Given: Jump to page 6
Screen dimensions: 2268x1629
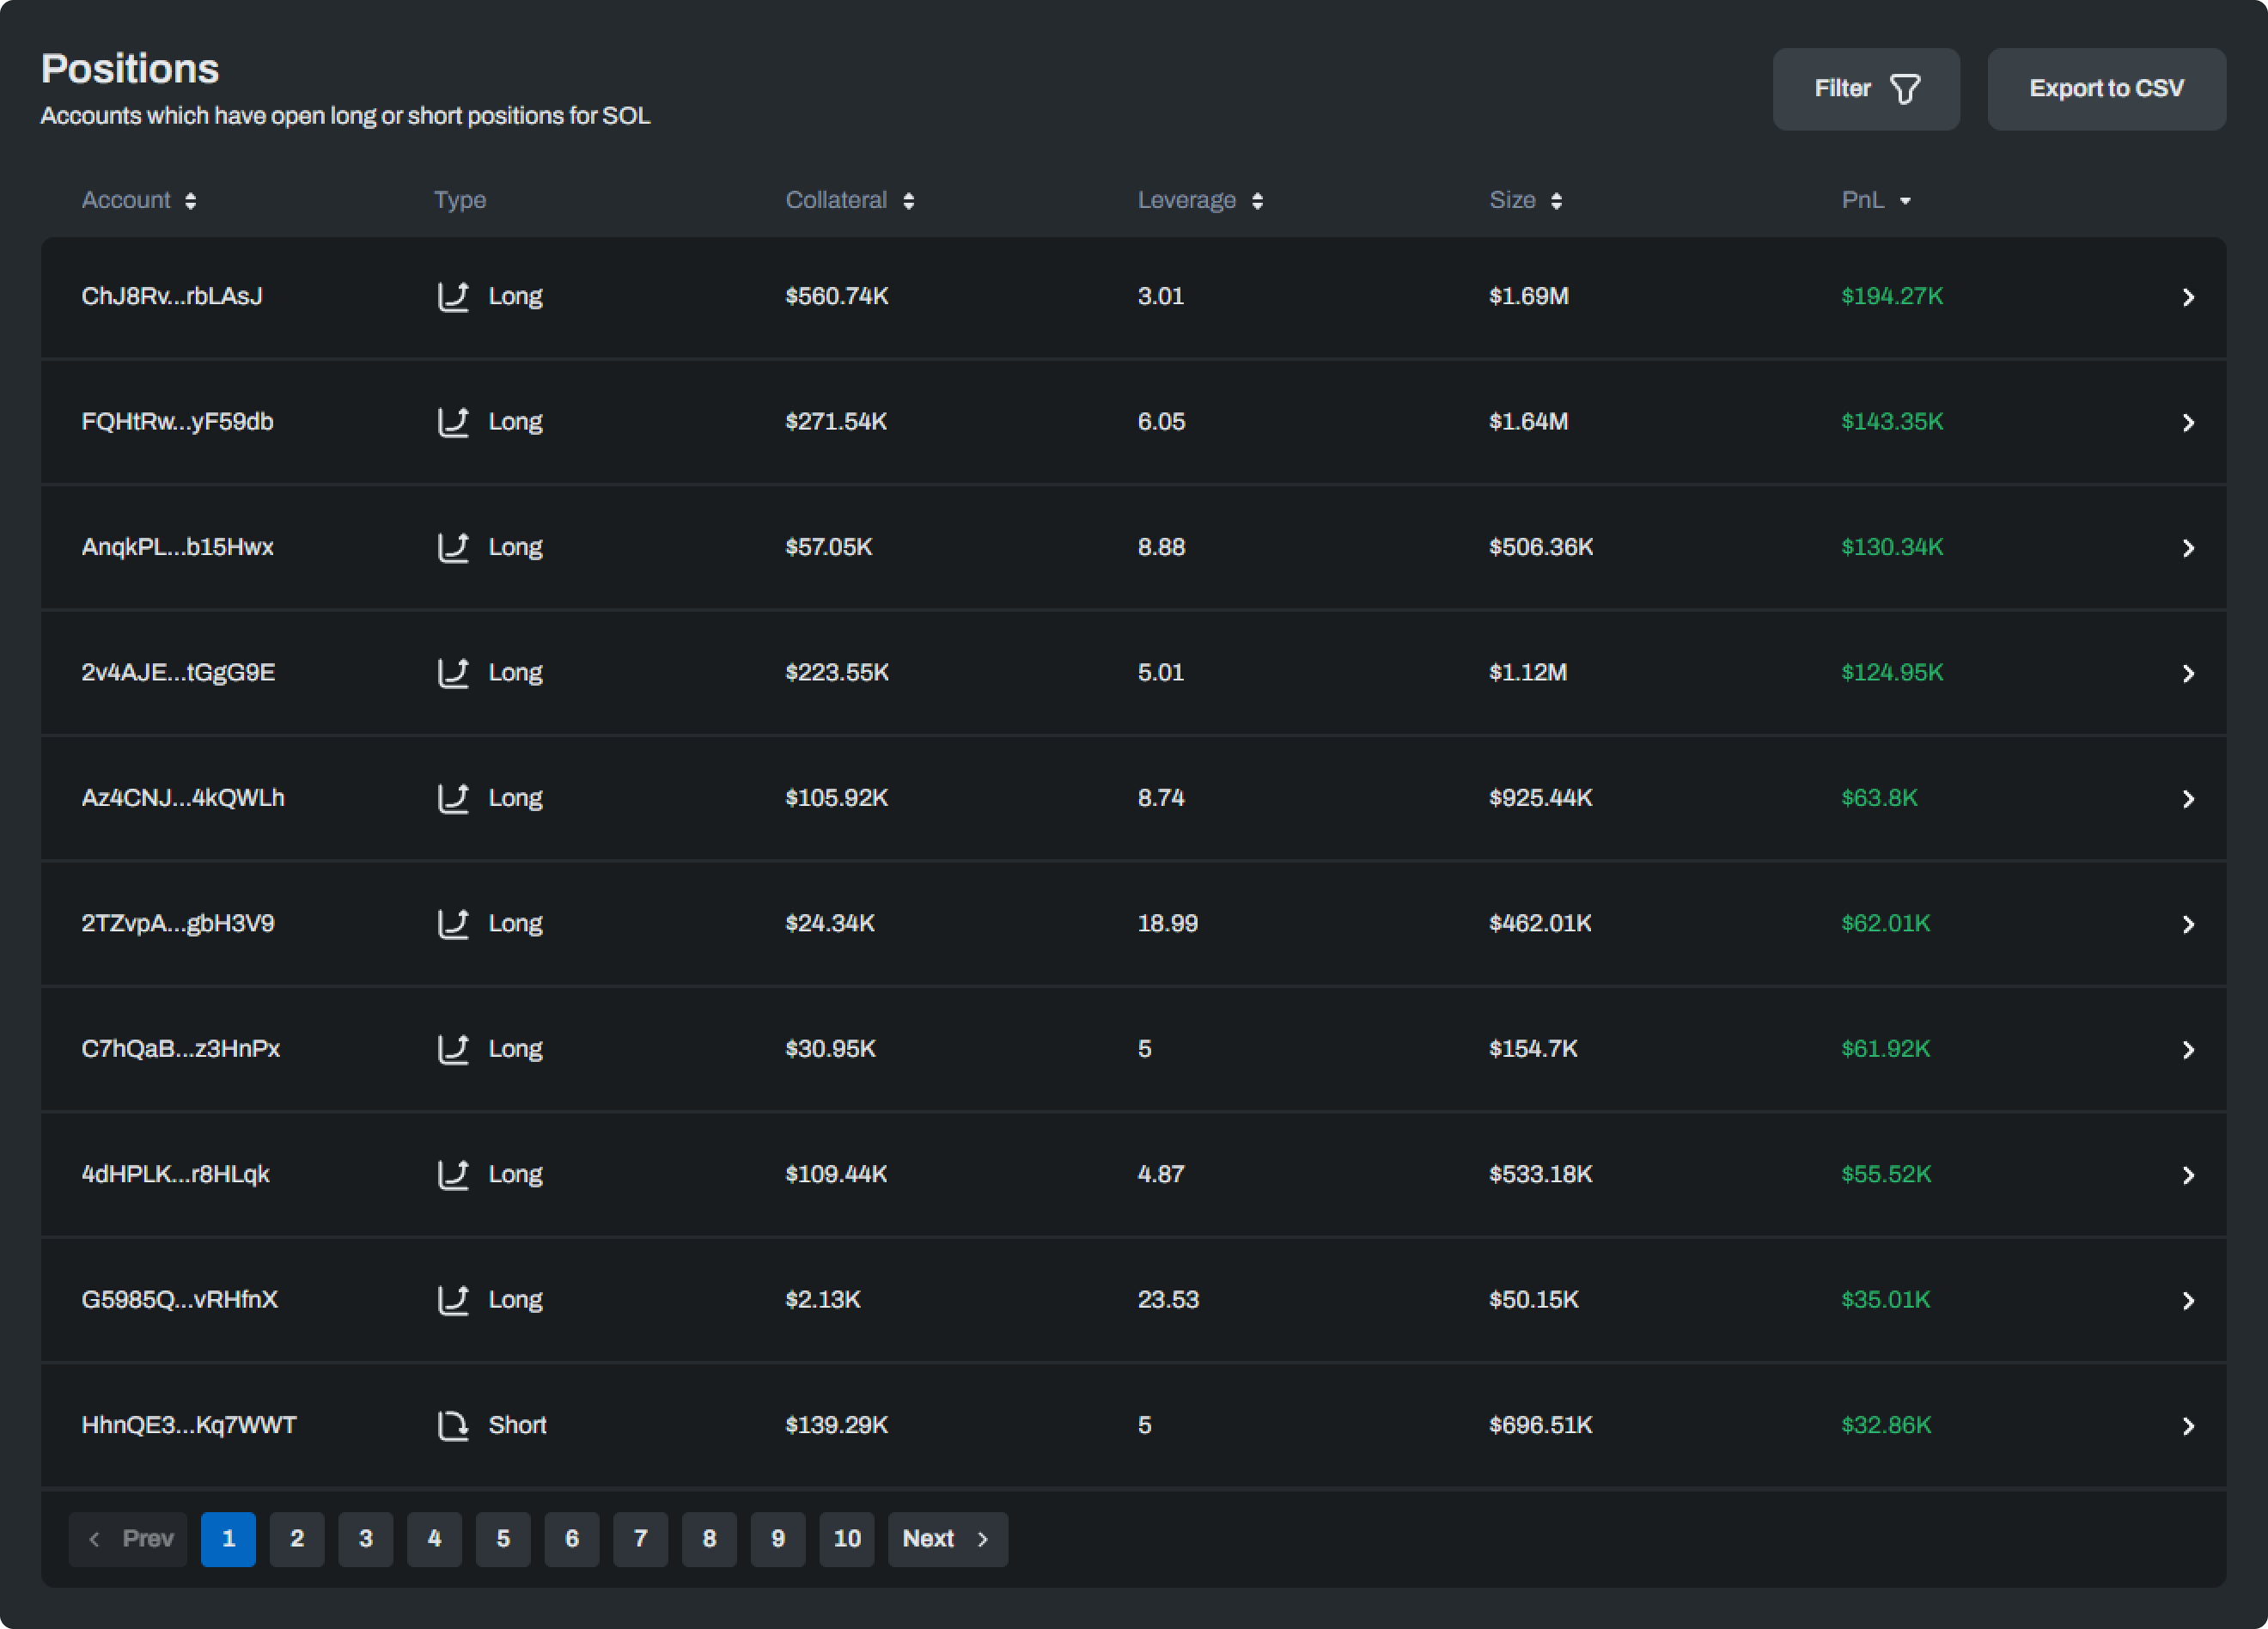Looking at the screenshot, I should coord(572,1539).
